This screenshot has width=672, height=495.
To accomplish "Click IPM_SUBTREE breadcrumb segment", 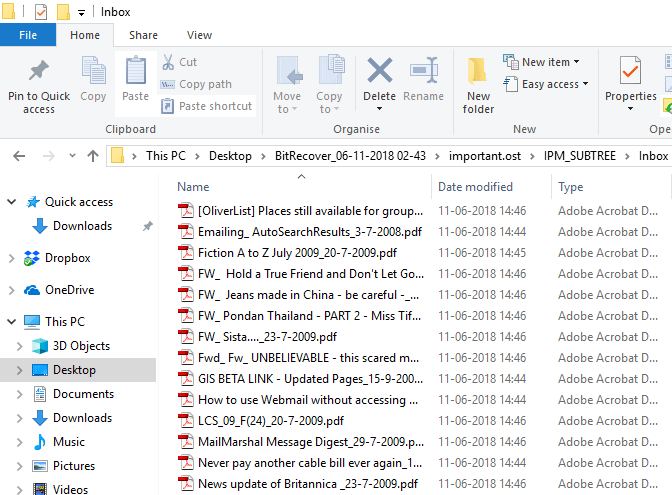I will click(x=579, y=156).
